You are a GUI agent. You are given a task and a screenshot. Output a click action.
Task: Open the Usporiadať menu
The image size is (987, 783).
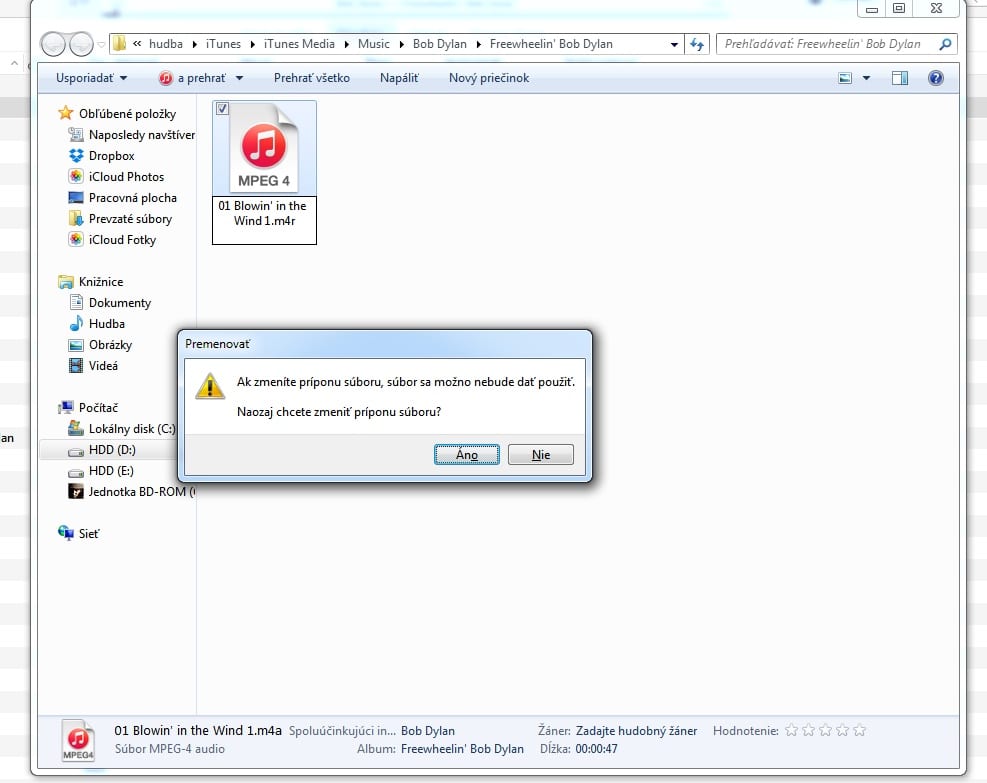pyautogui.click(x=91, y=78)
